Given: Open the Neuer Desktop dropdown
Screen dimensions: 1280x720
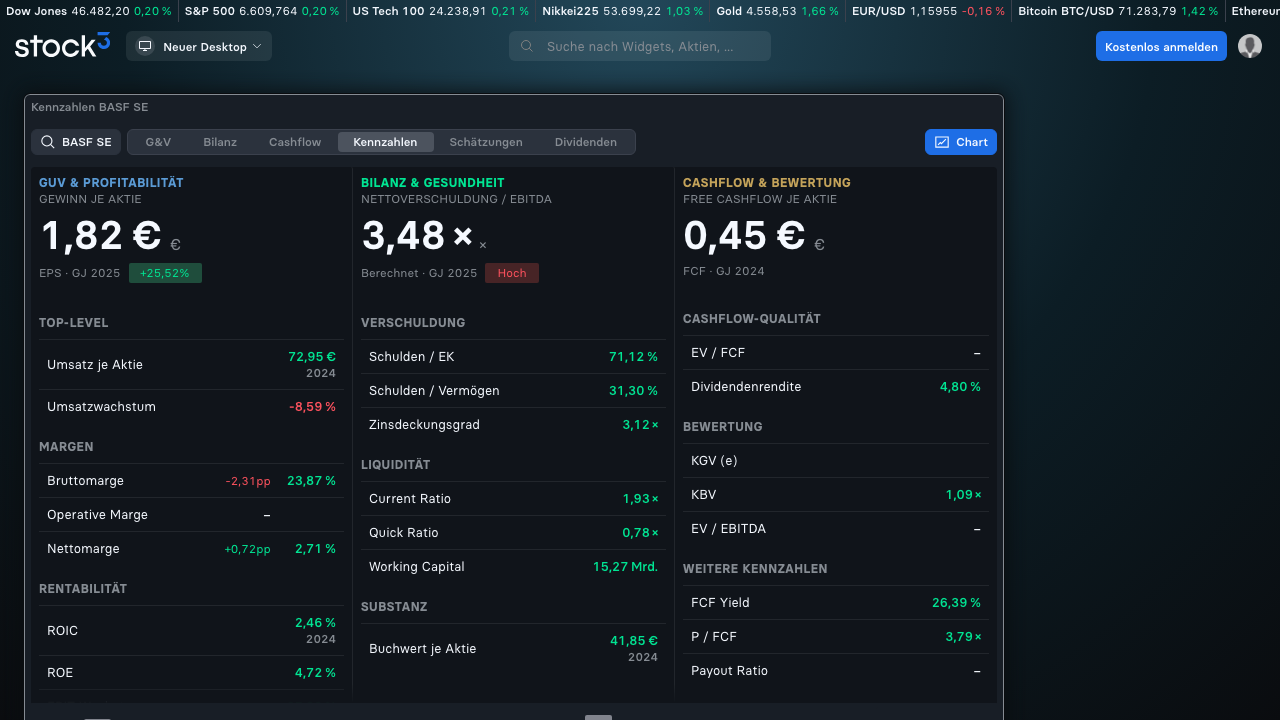Looking at the screenshot, I should 199,46.
